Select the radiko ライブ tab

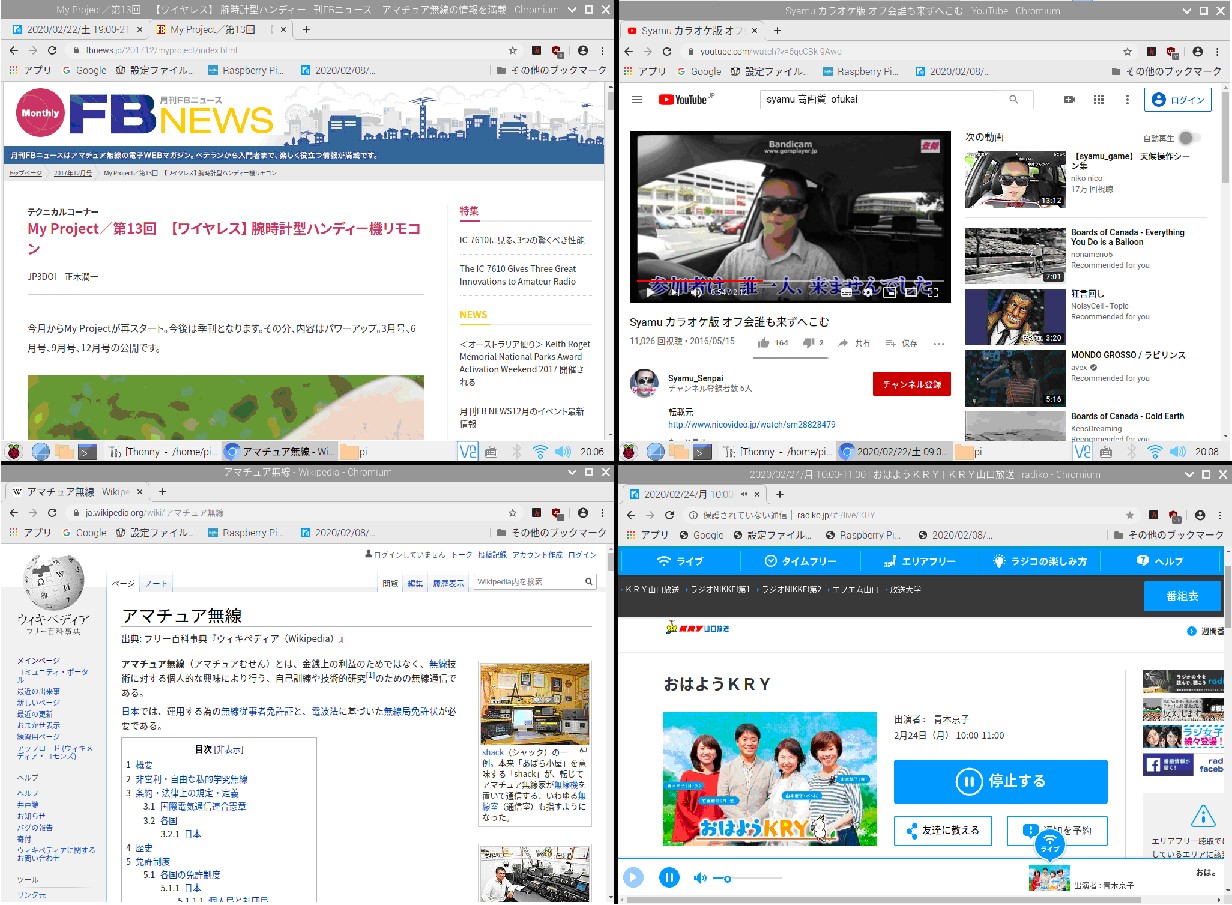point(680,561)
